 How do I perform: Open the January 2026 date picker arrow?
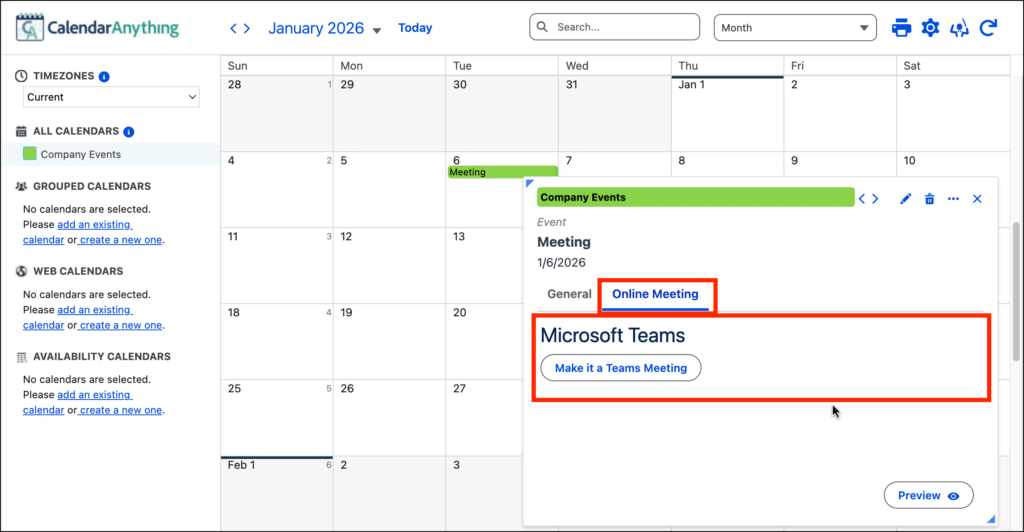377,31
